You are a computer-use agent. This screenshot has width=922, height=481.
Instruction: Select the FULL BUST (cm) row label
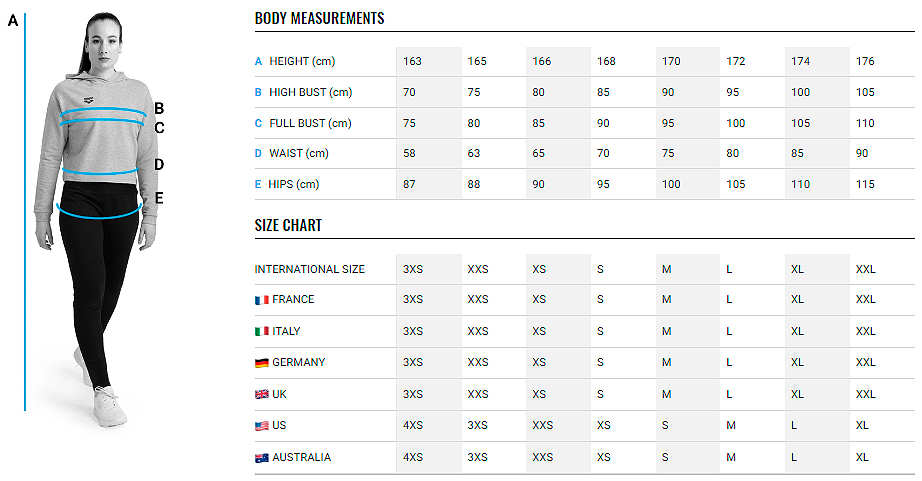(x=310, y=123)
